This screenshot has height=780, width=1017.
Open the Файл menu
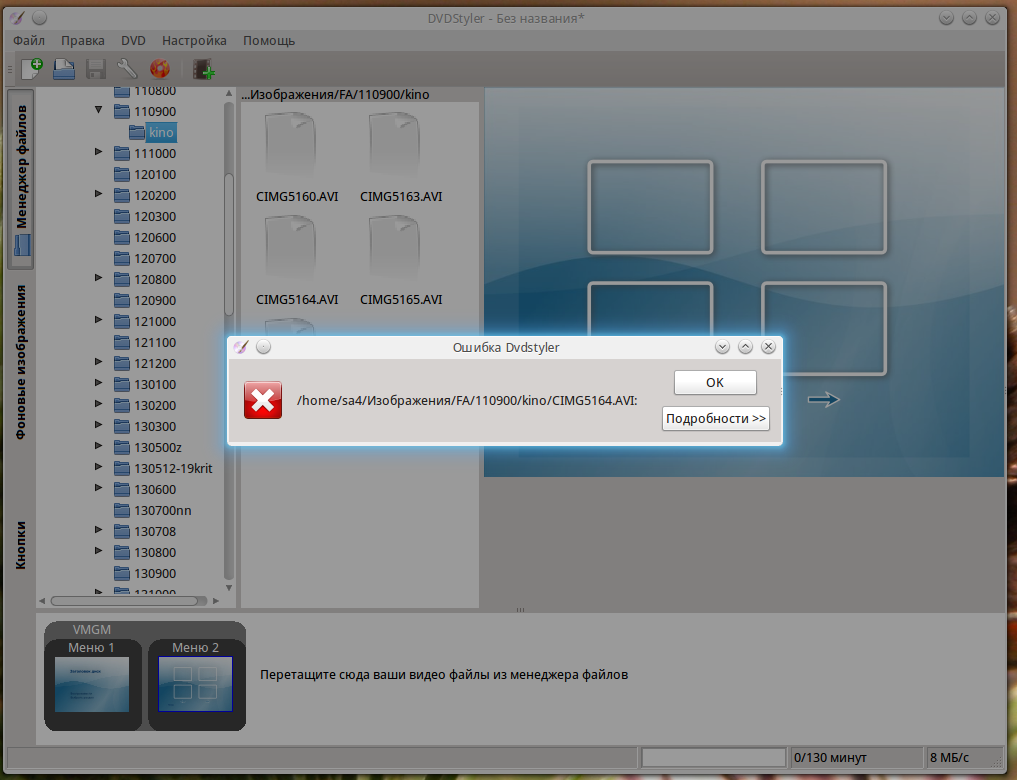pyautogui.click(x=29, y=40)
